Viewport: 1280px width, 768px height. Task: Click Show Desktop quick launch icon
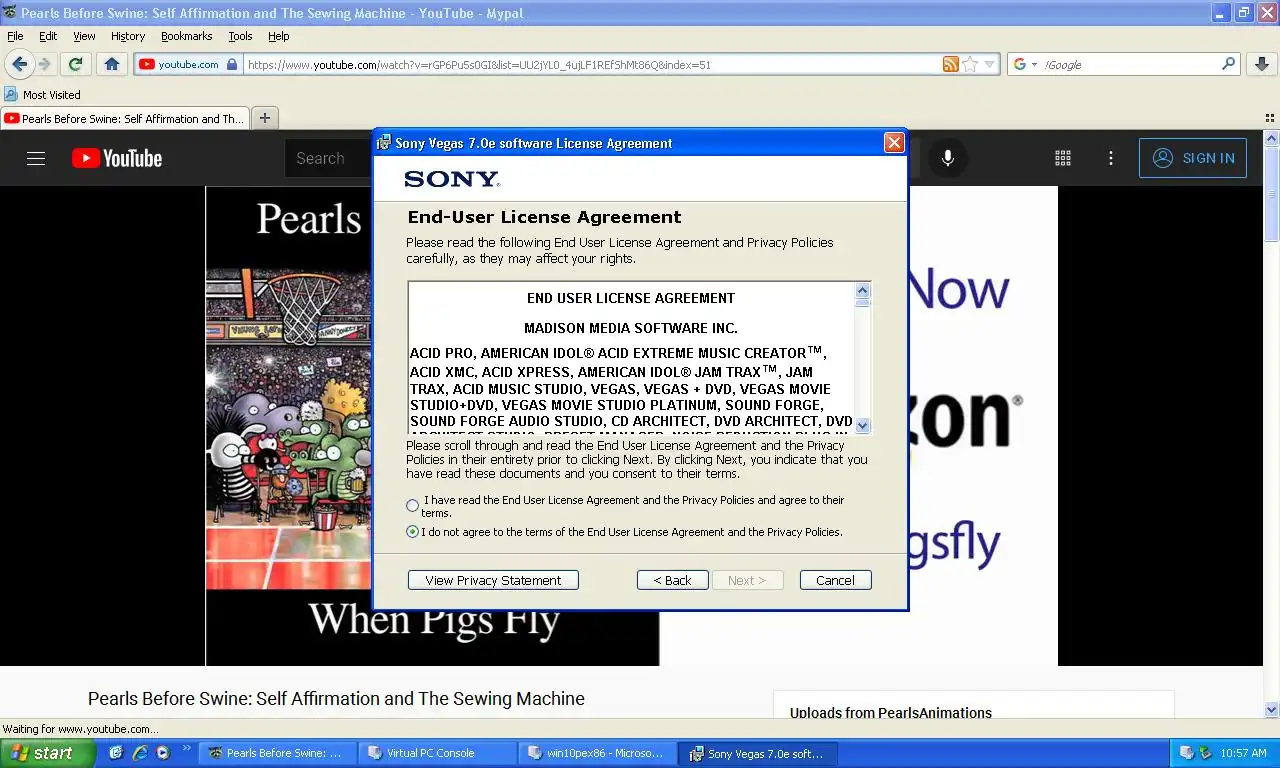click(x=116, y=753)
